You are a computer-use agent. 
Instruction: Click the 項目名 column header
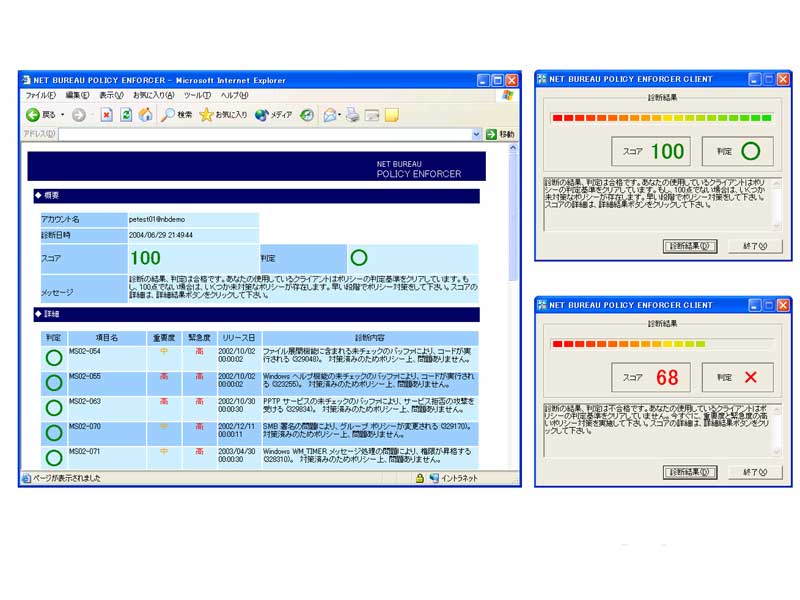[107, 338]
